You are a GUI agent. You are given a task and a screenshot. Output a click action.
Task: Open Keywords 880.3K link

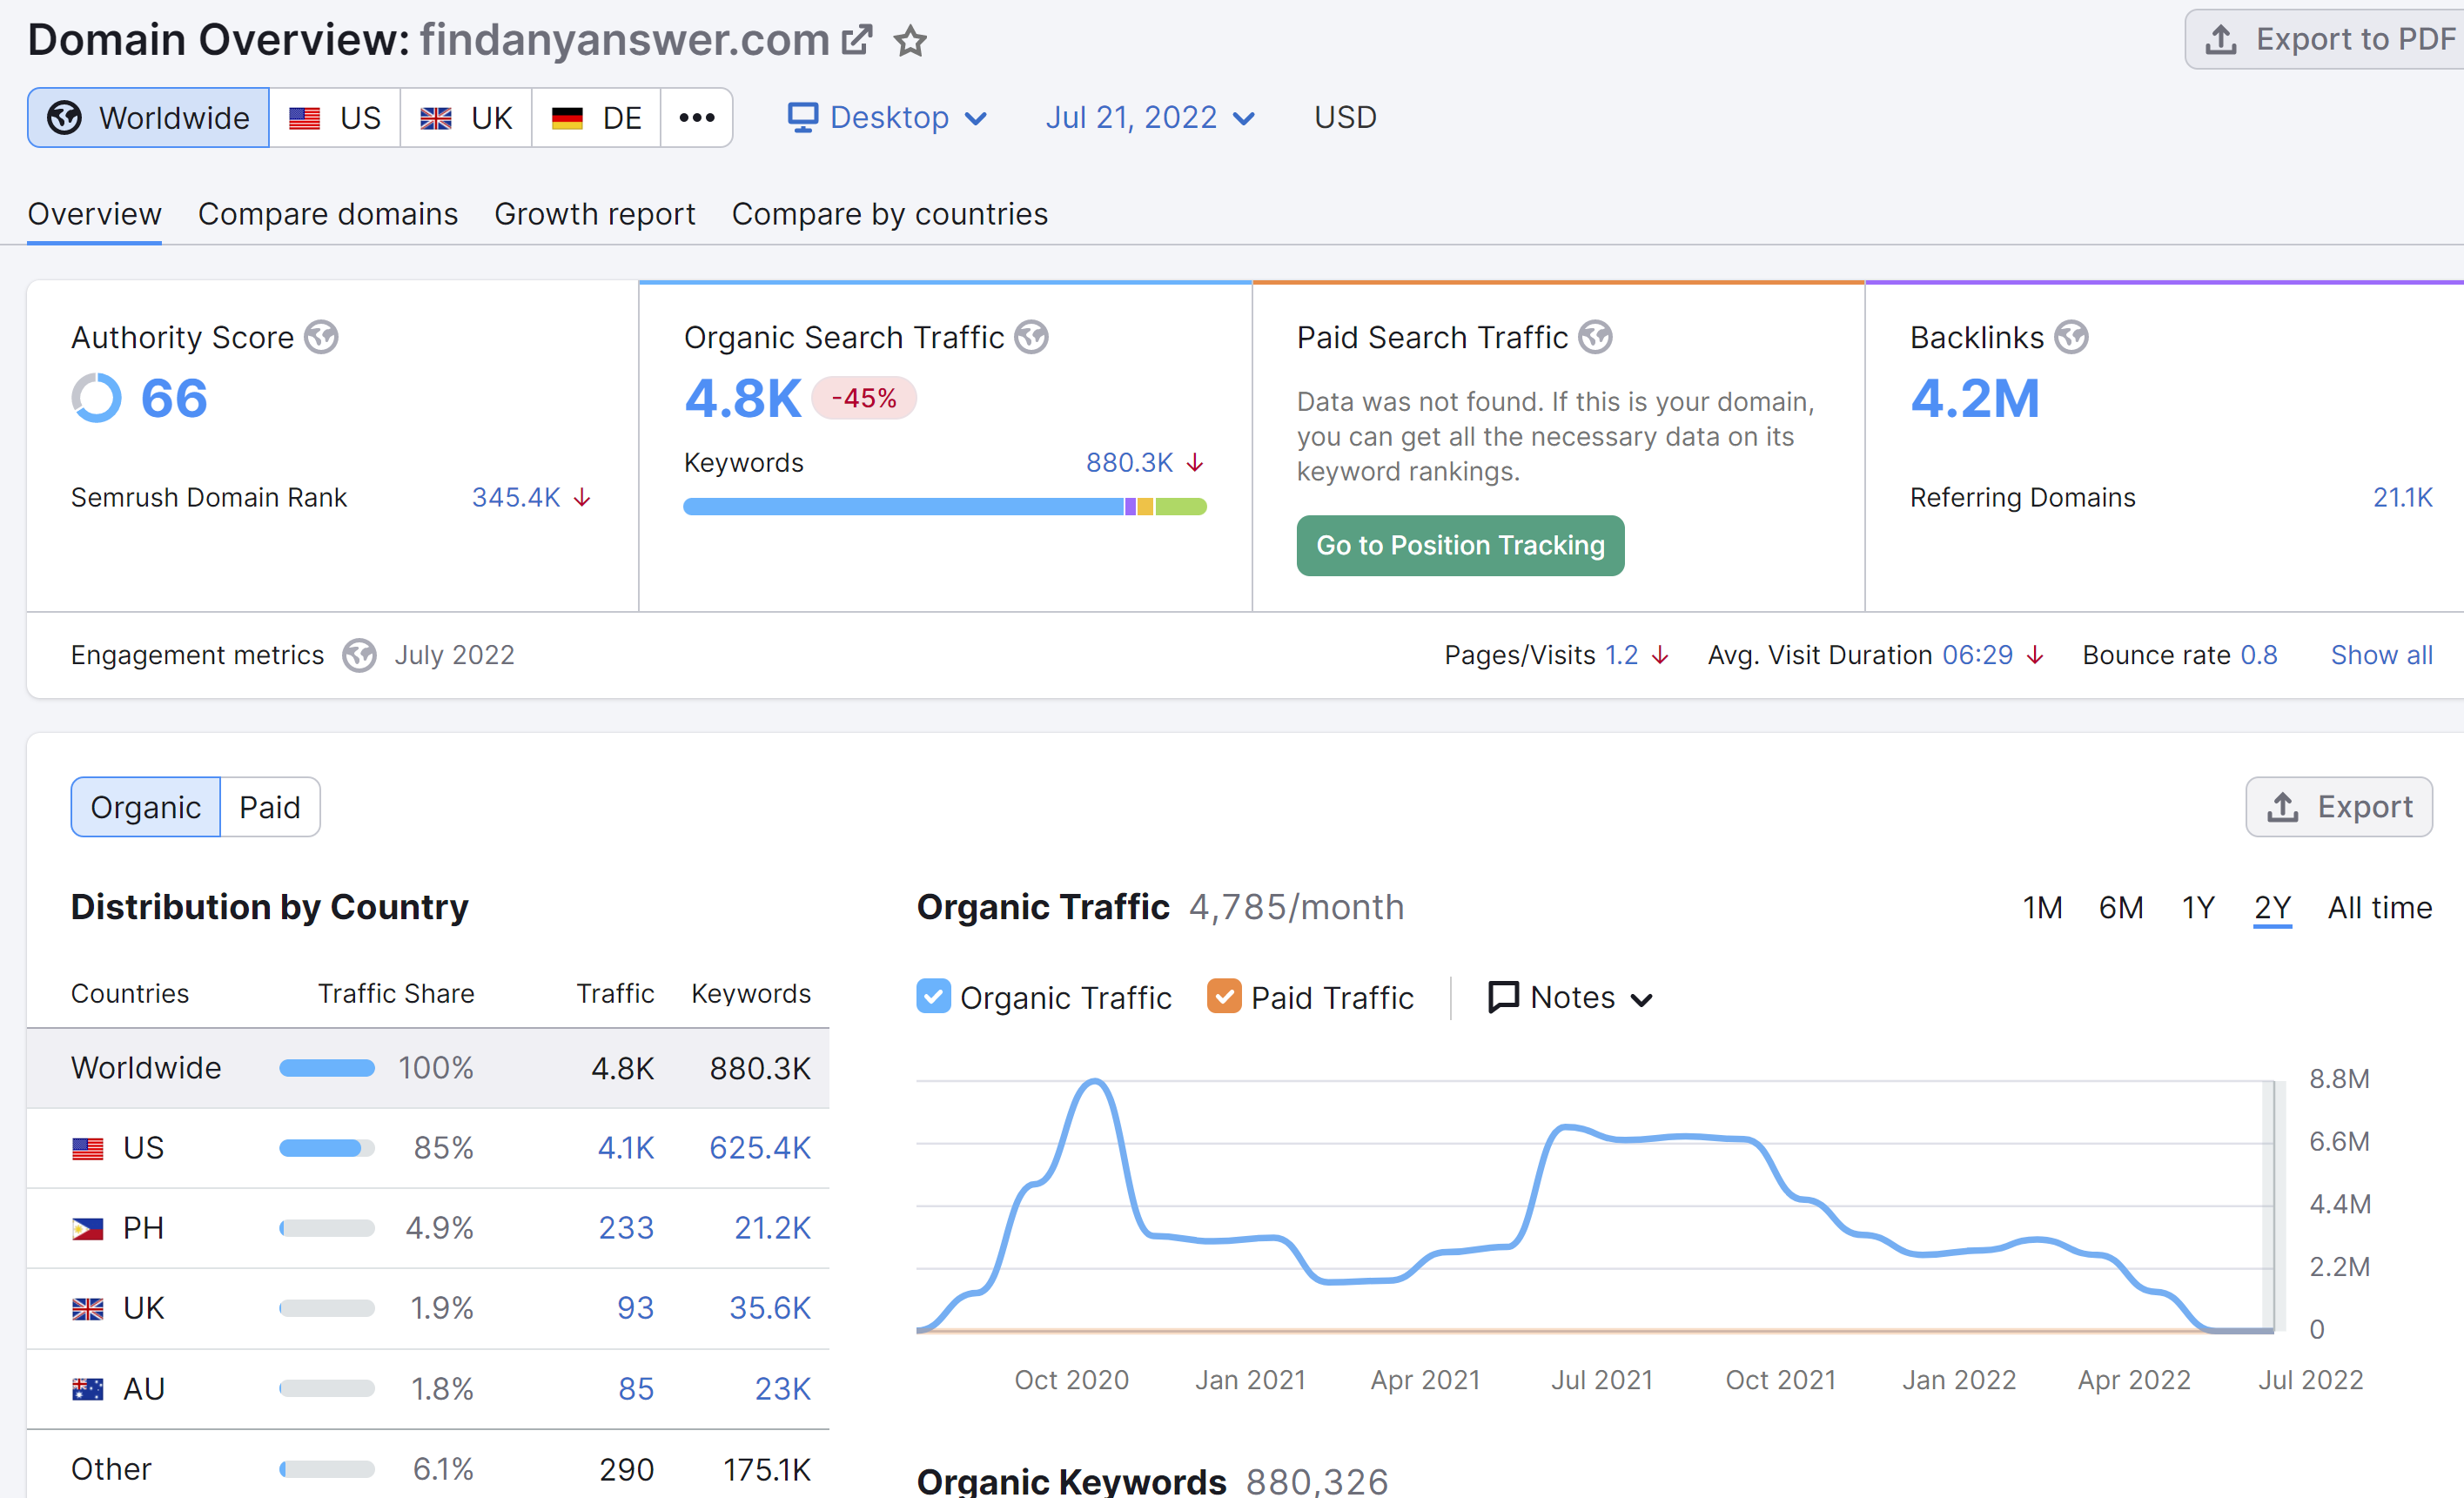pos(1129,462)
